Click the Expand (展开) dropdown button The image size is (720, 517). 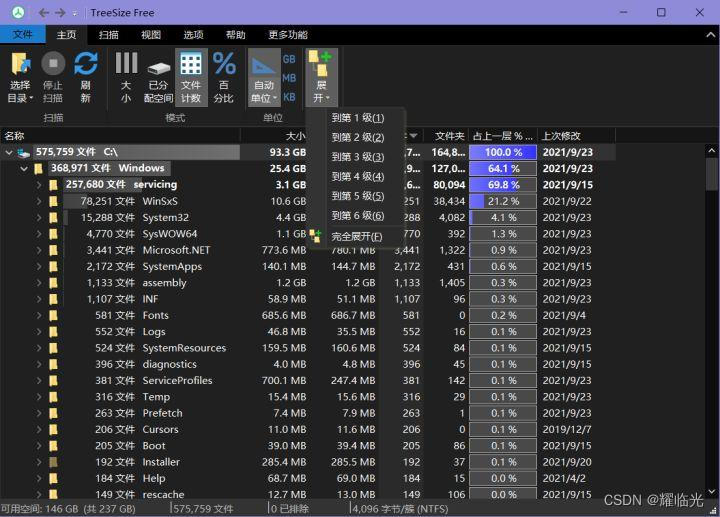(321, 77)
